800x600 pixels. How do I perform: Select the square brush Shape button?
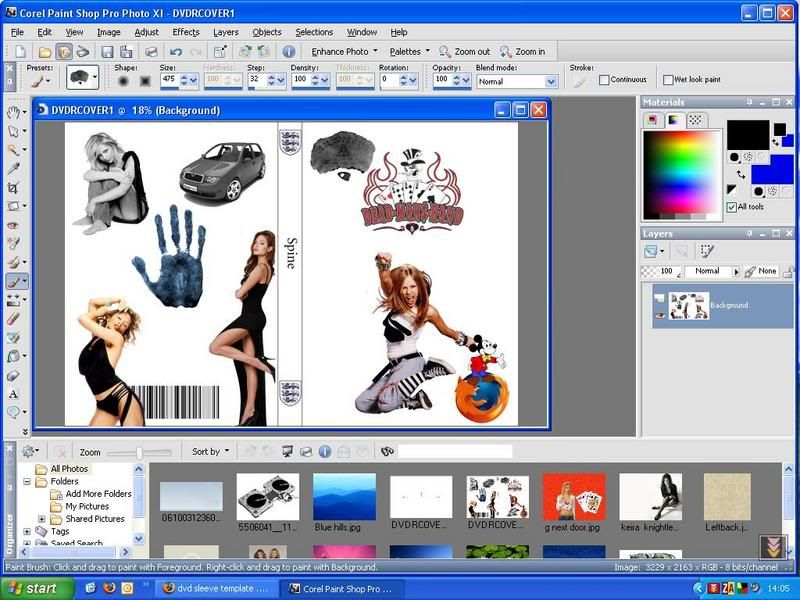(145, 81)
